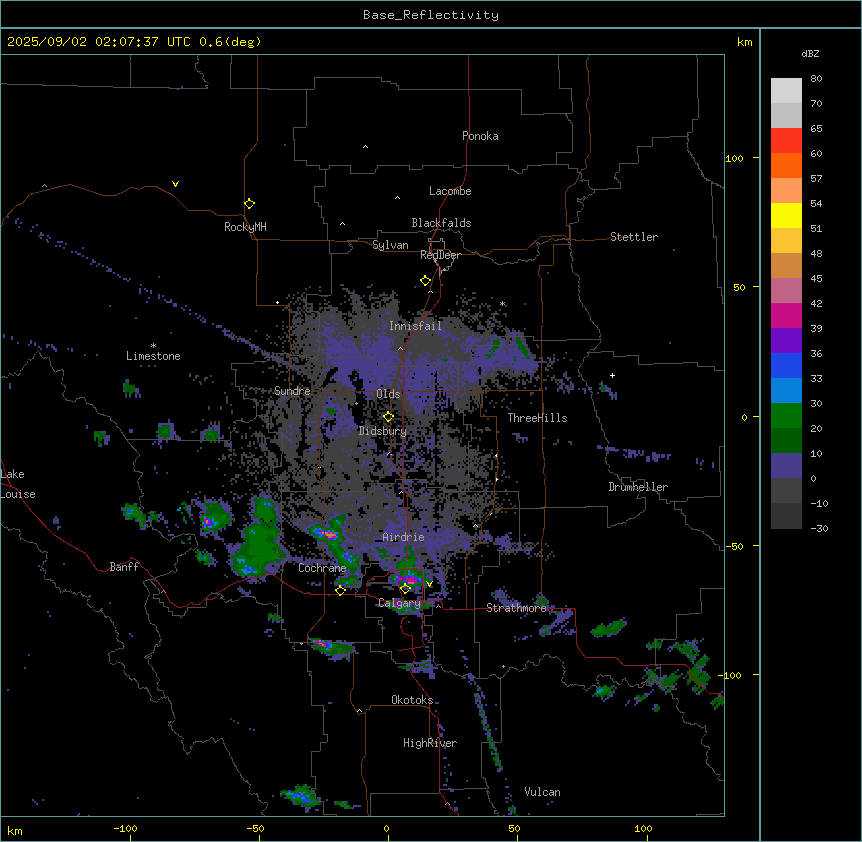Click the yellow diamond marker above RockyMH

click(x=249, y=204)
